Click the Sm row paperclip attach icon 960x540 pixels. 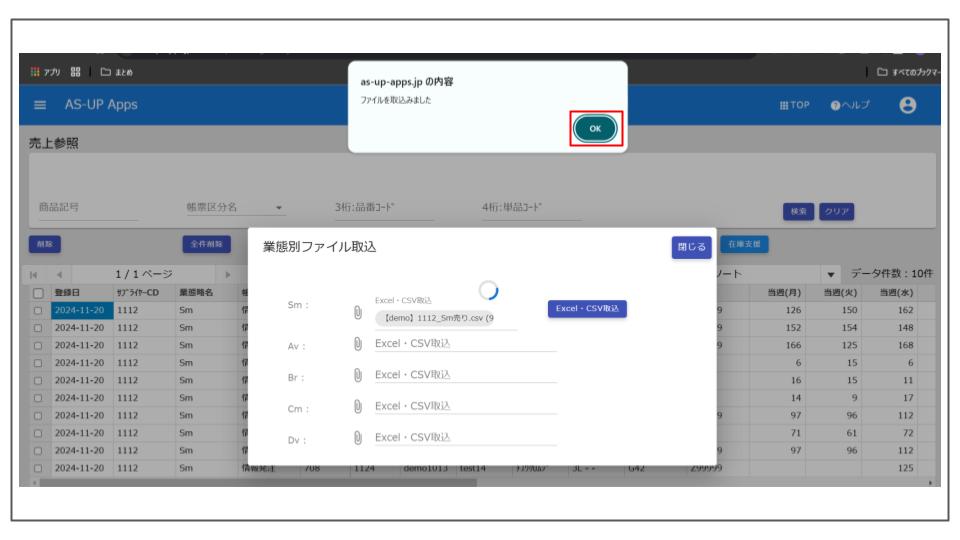pos(358,314)
